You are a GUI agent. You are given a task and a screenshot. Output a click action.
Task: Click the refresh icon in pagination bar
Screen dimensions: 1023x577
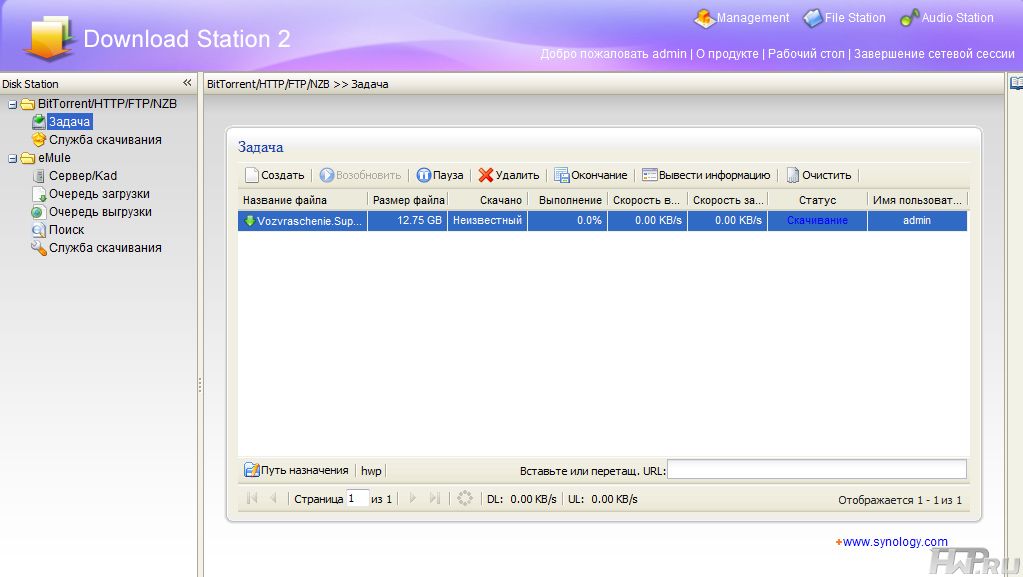[464, 498]
